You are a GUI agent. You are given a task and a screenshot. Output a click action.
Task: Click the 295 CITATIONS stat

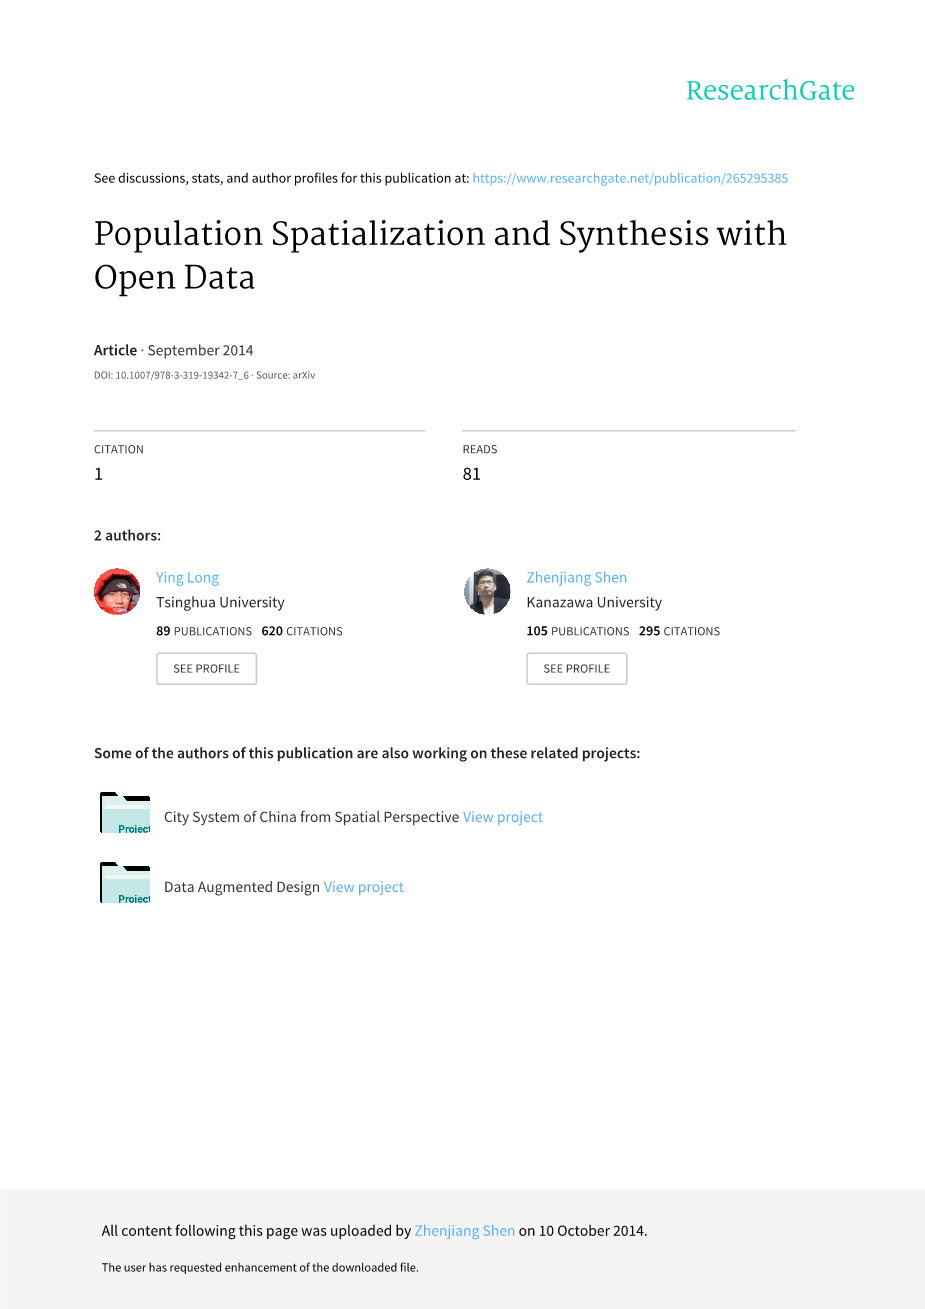tap(679, 631)
